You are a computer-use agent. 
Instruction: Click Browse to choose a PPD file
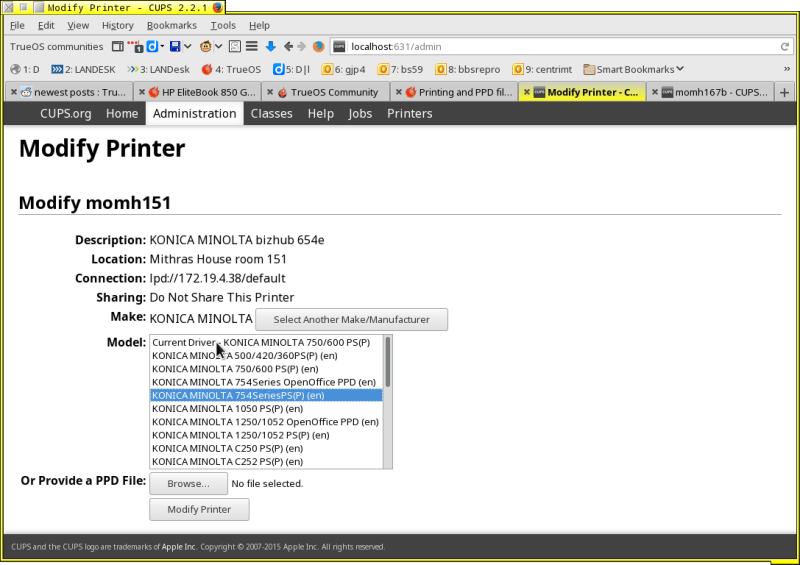coord(188,483)
